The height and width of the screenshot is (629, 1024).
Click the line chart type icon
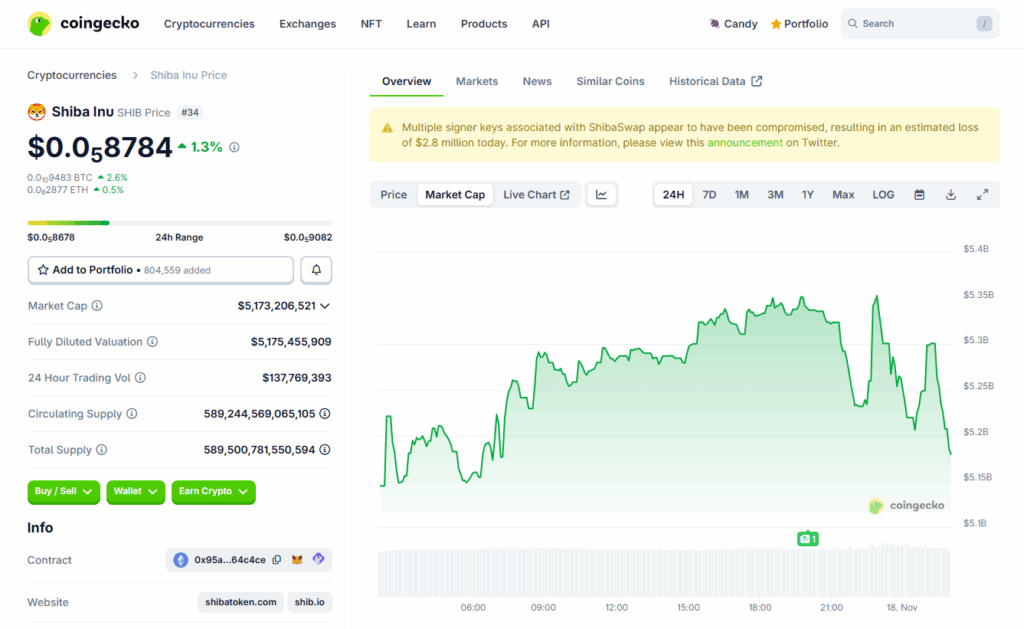[602, 195]
